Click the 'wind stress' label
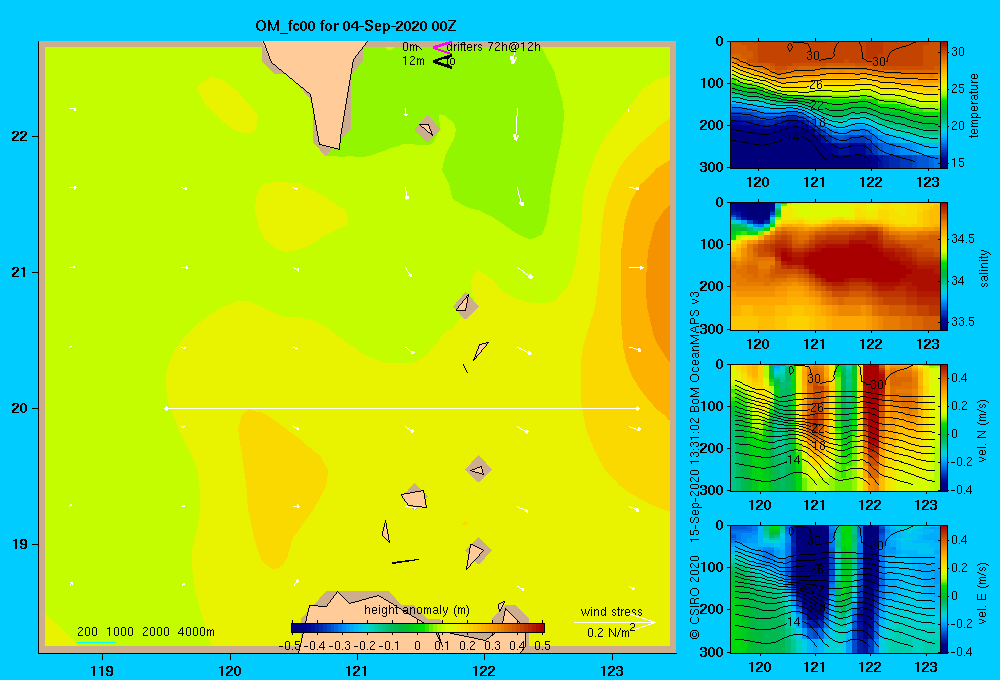Image resolution: width=1000 pixels, height=680 pixels. [612, 611]
